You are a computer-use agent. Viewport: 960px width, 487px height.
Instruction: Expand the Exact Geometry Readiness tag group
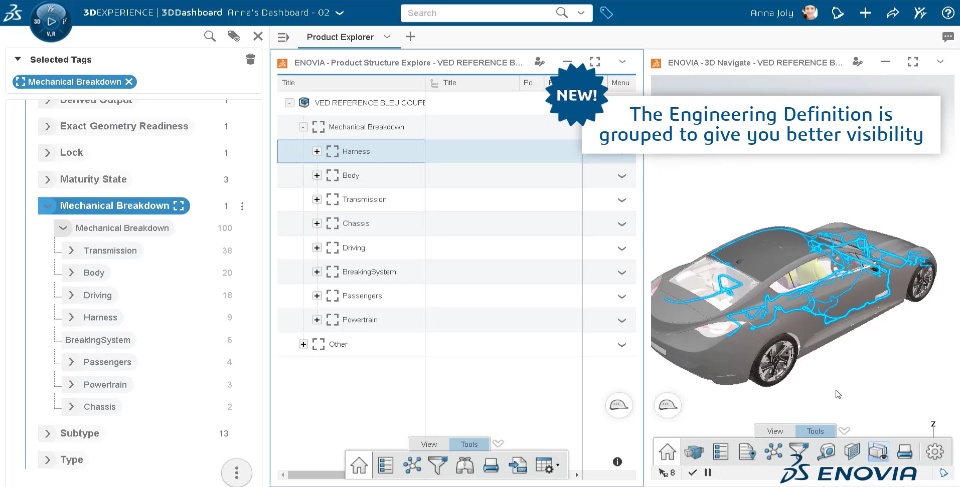point(48,126)
